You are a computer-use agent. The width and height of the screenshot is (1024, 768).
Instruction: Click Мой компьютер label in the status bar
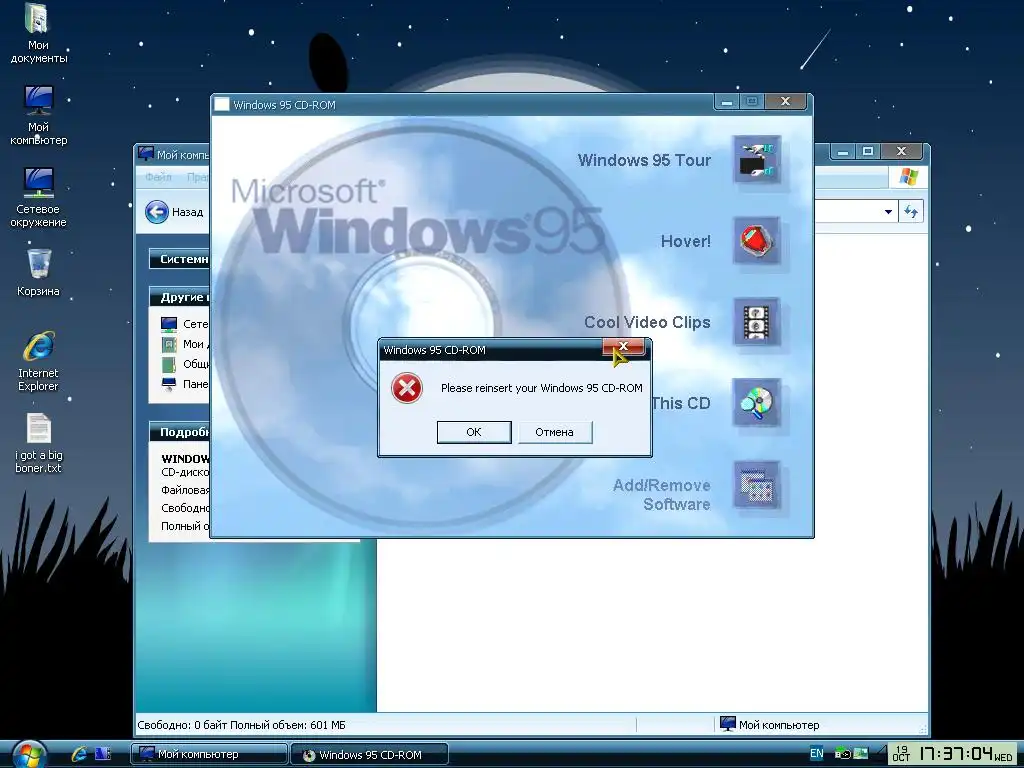778,725
